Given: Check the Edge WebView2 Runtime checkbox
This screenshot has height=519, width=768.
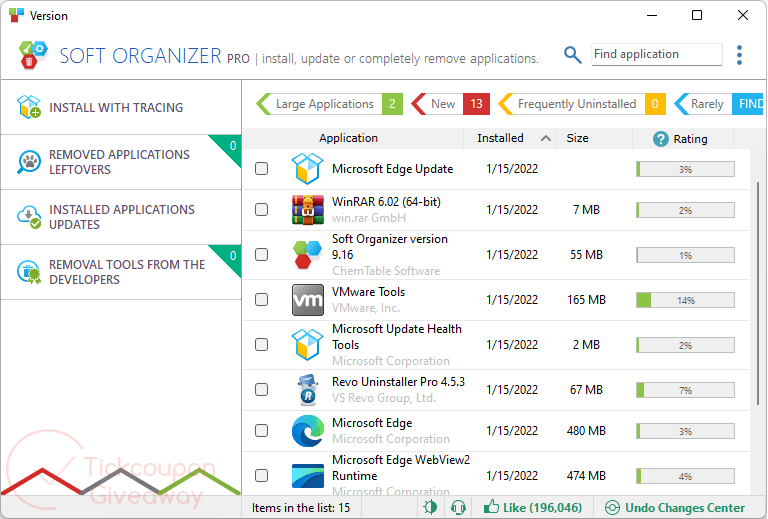Looking at the screenshot, I should tap(262, 476).
